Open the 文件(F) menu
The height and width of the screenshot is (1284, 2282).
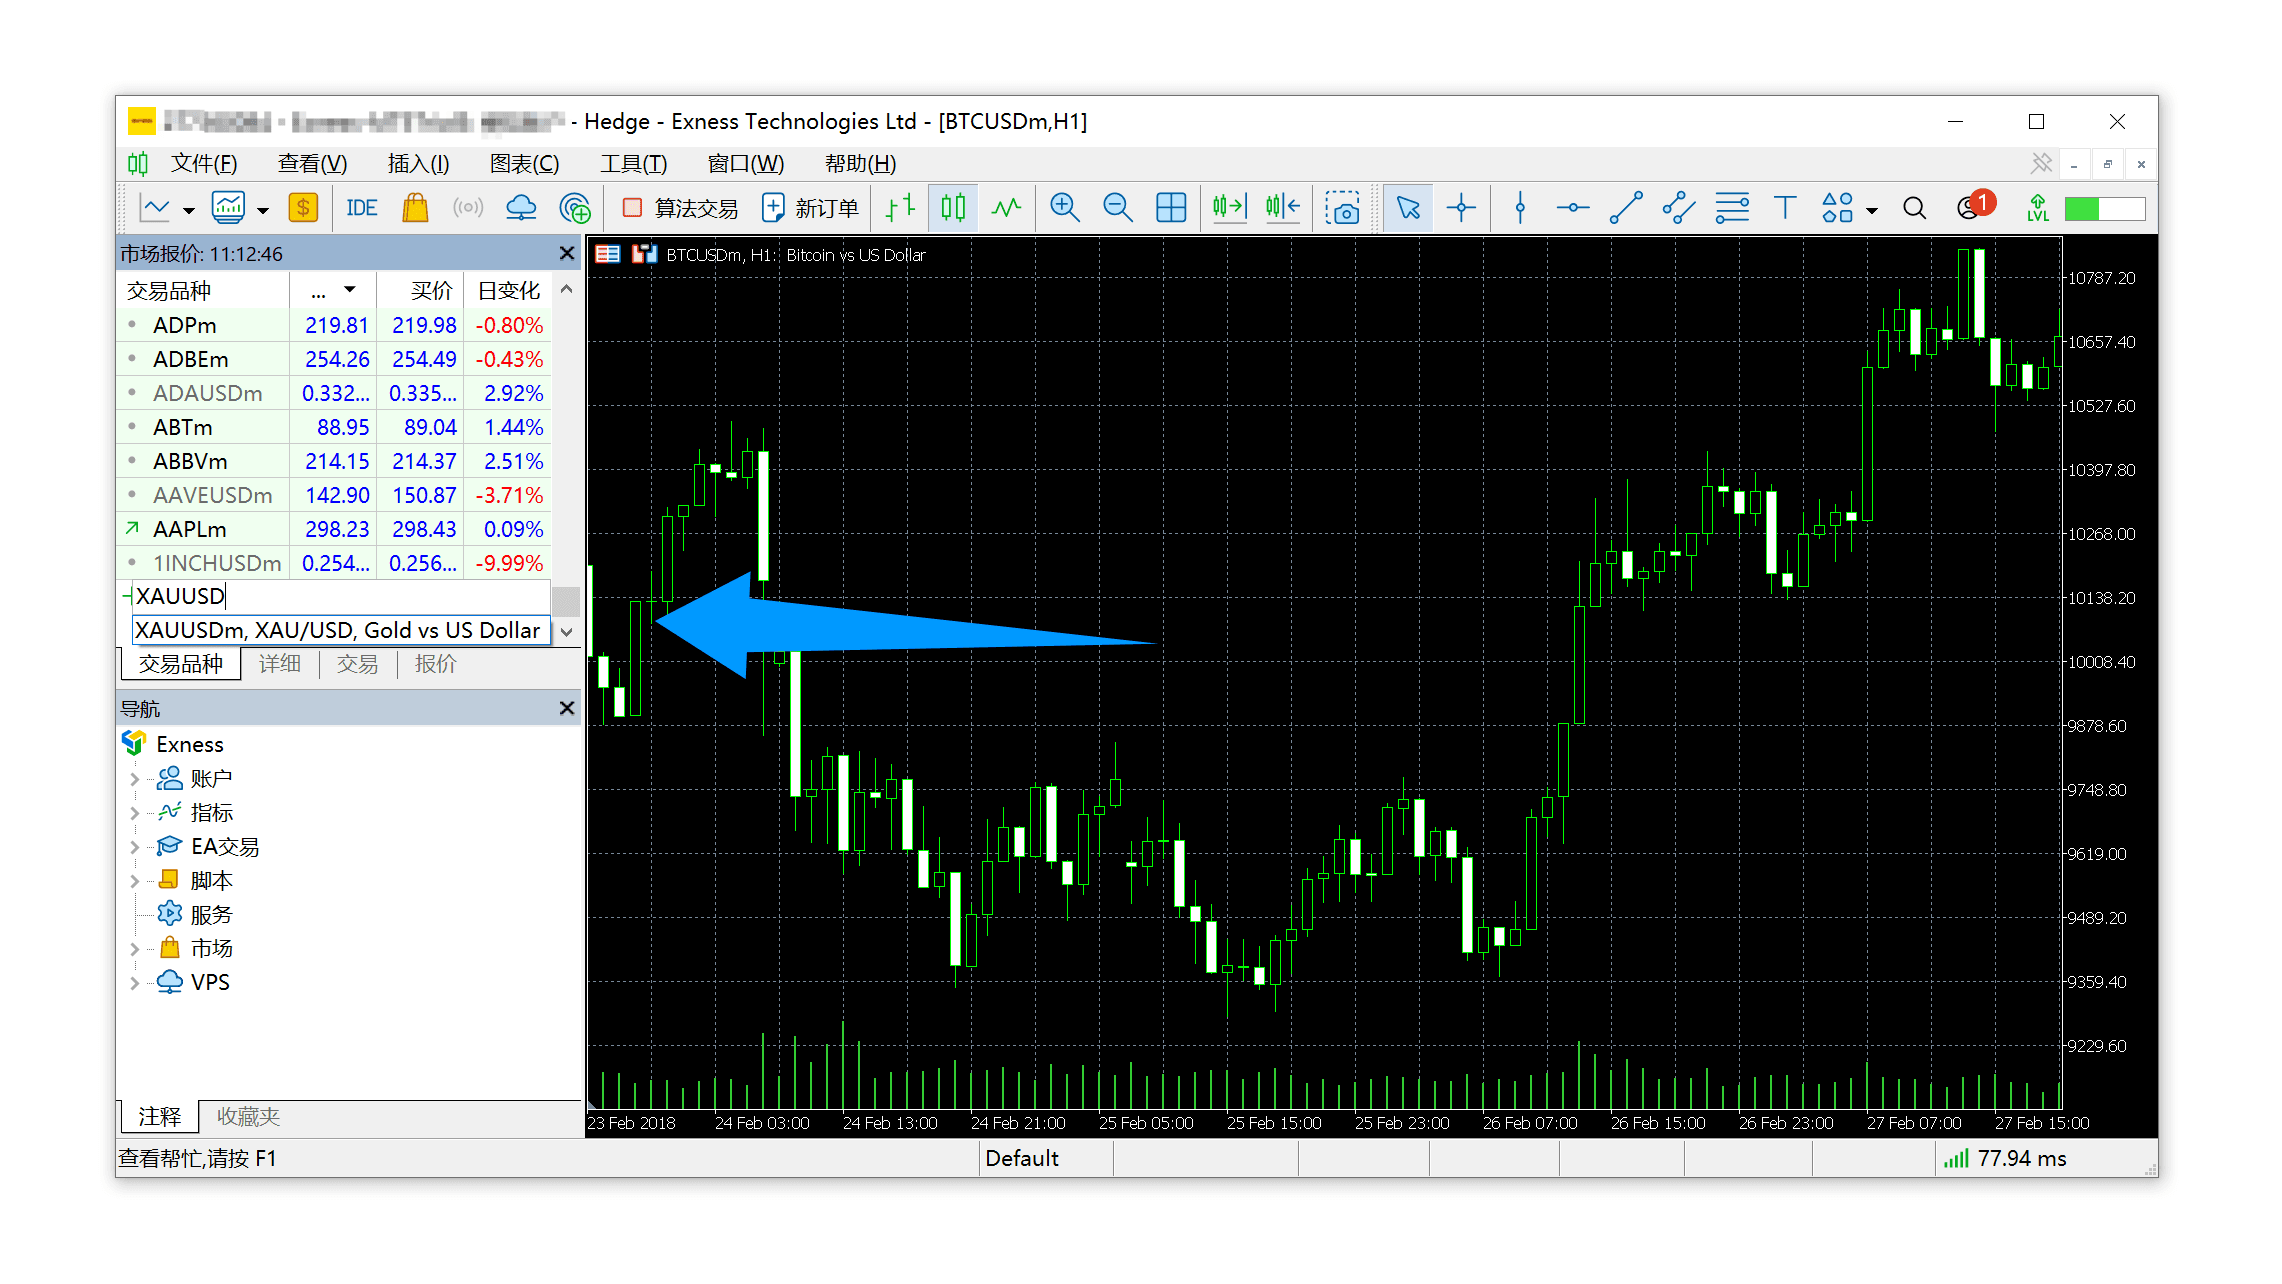click(204, 163)
